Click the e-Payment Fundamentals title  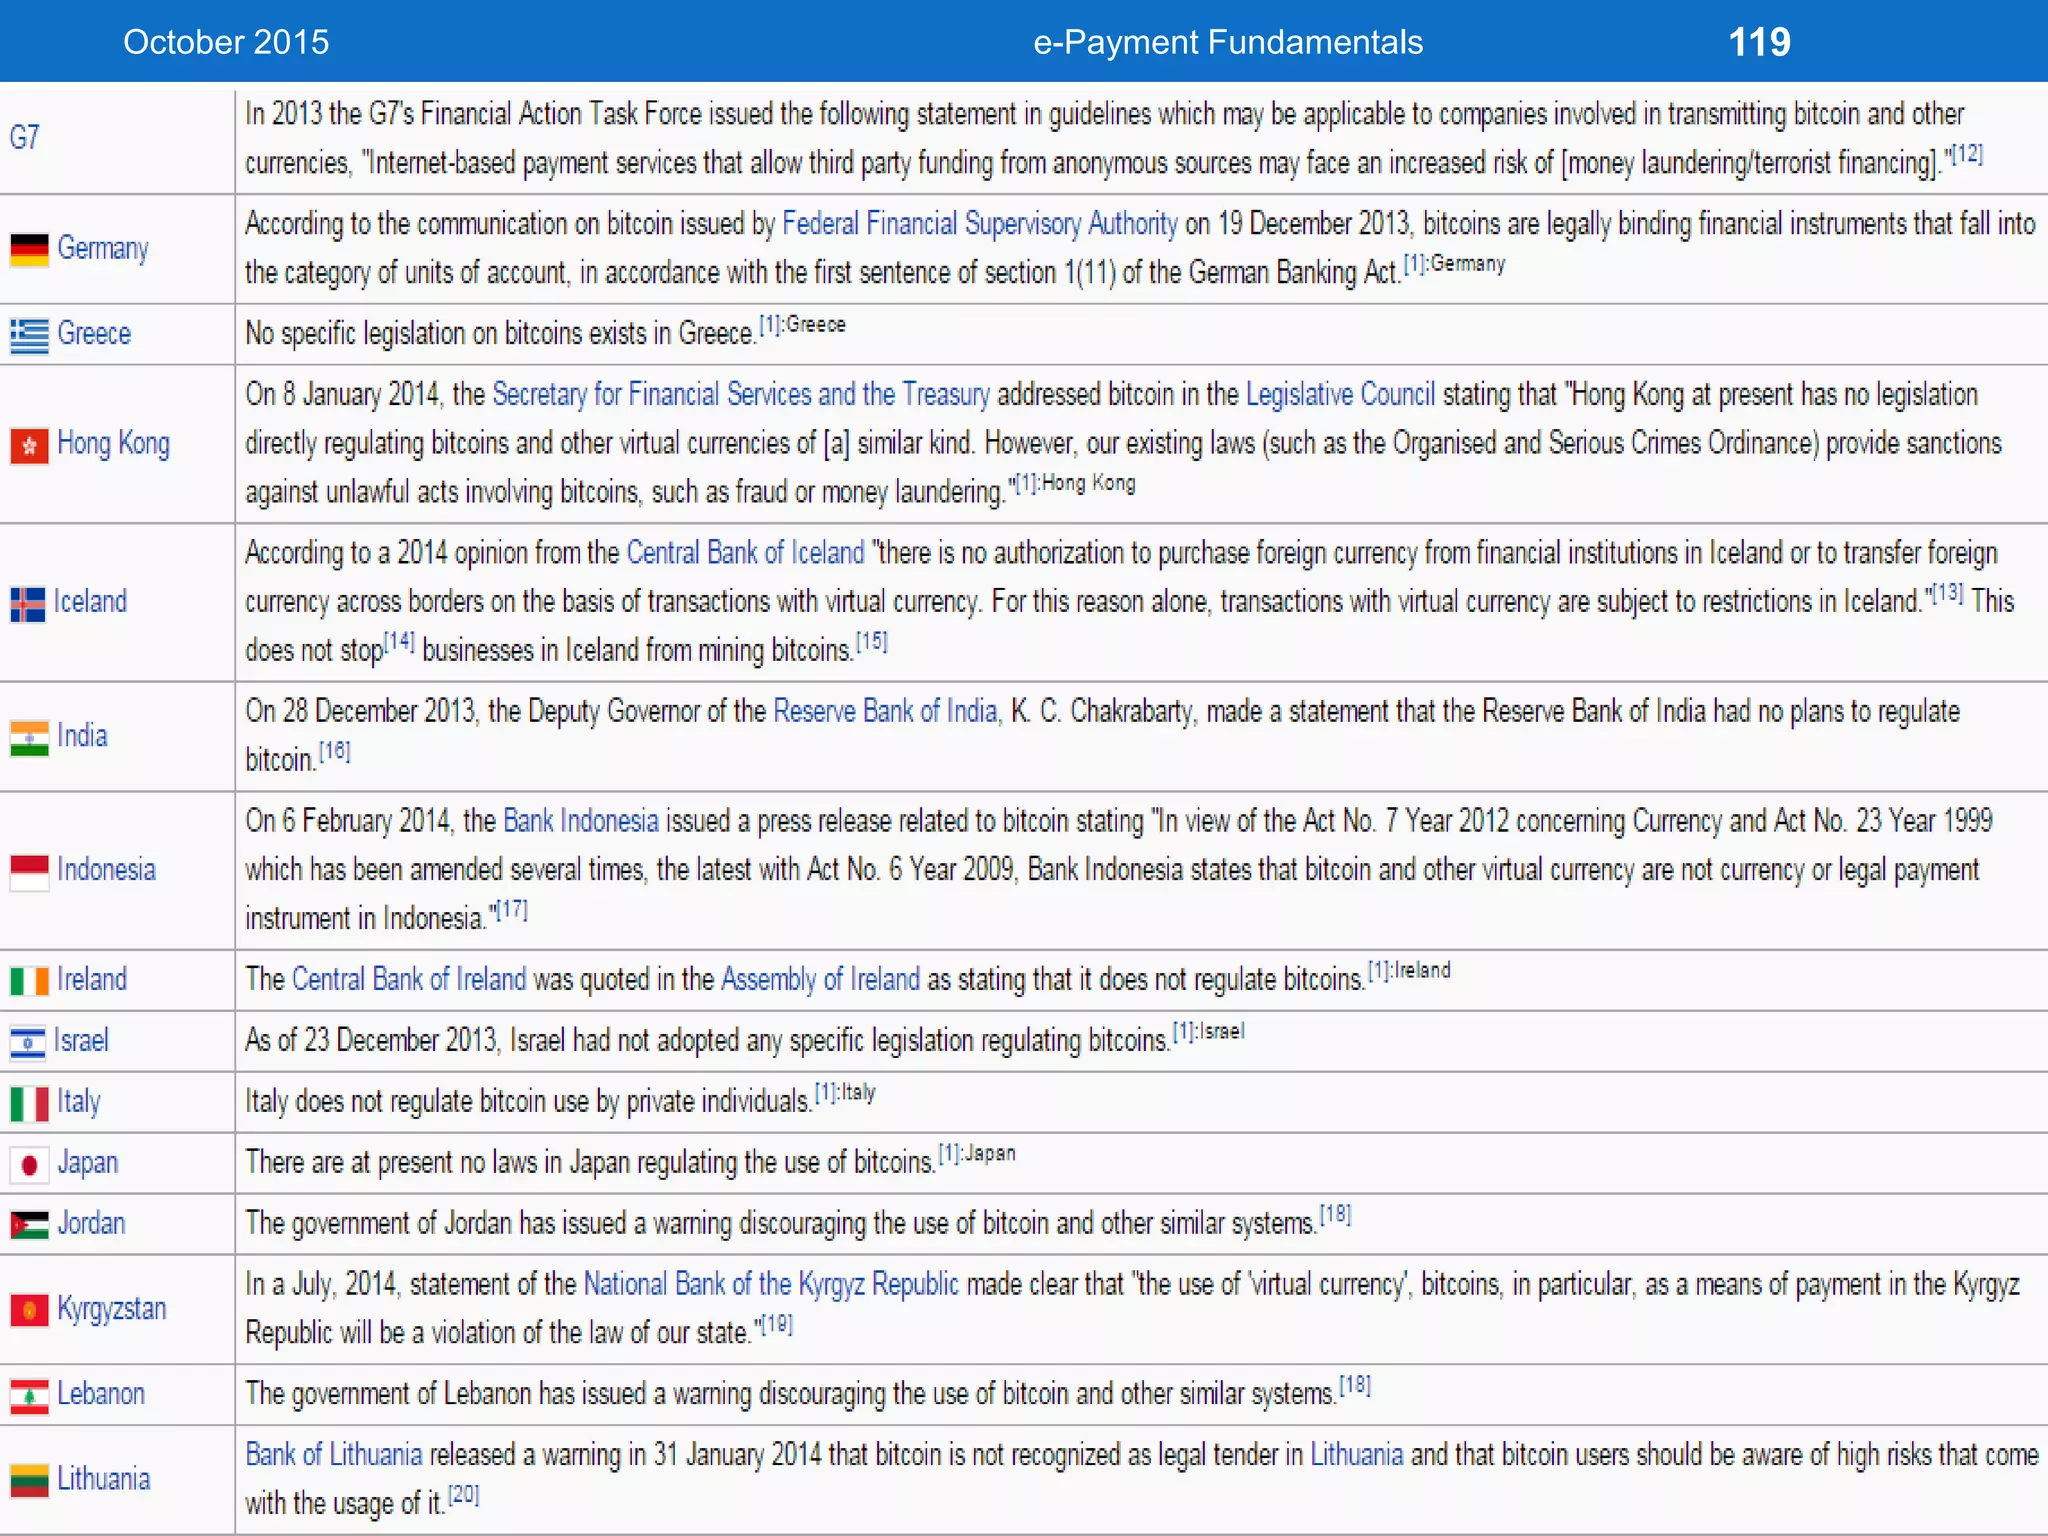pyautogui.click(x=1228, y=42)
